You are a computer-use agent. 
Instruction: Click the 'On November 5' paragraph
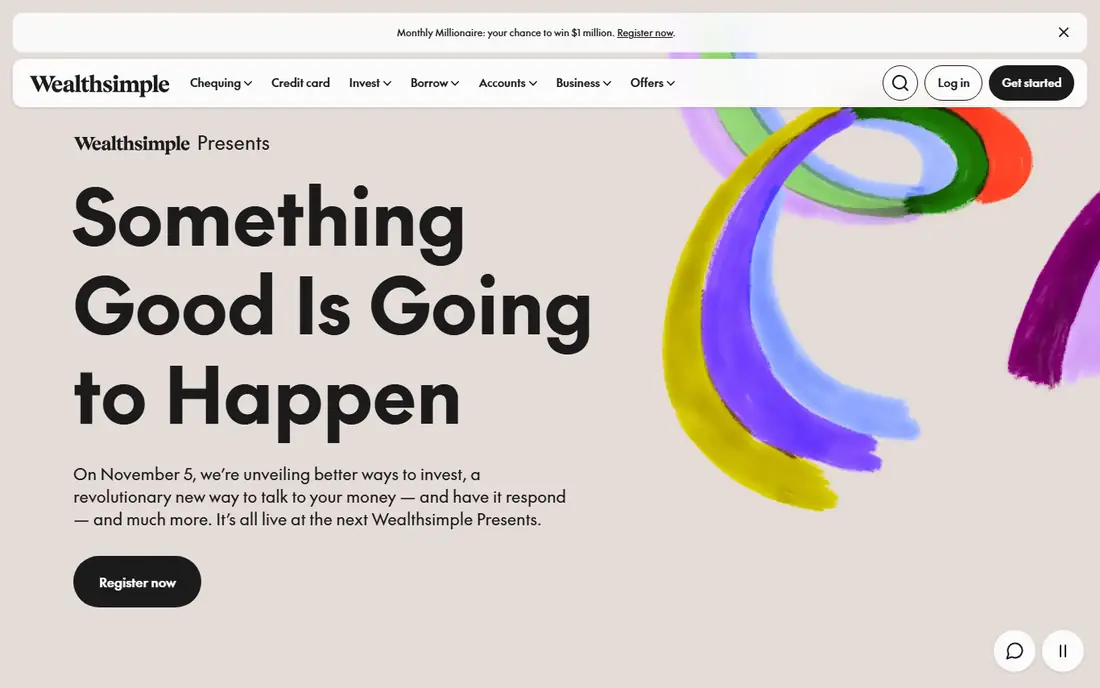tap(319, 497)
